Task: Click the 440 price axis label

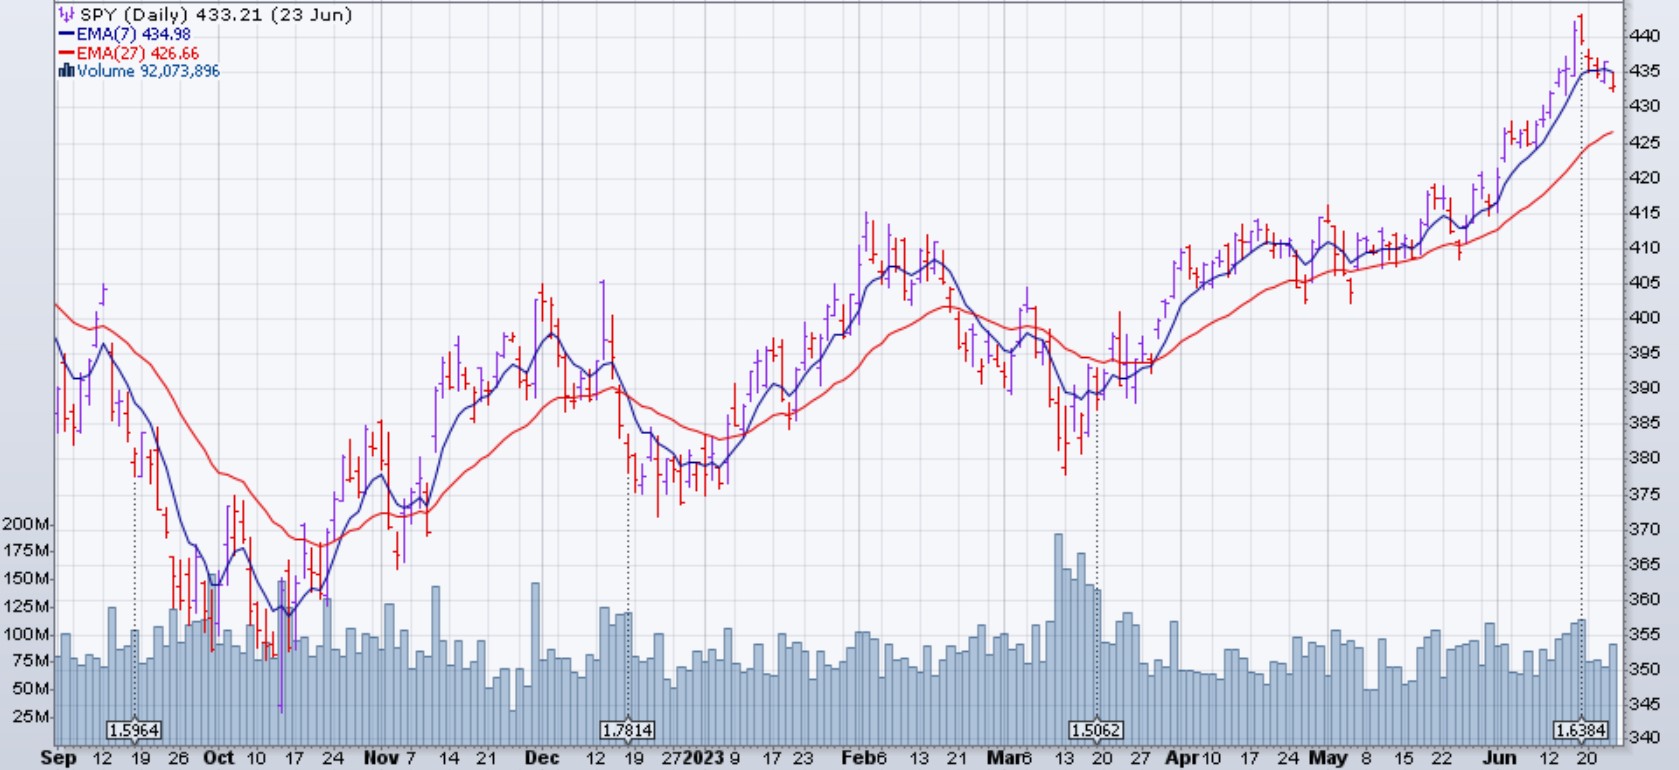Action: pos(1644,36)
